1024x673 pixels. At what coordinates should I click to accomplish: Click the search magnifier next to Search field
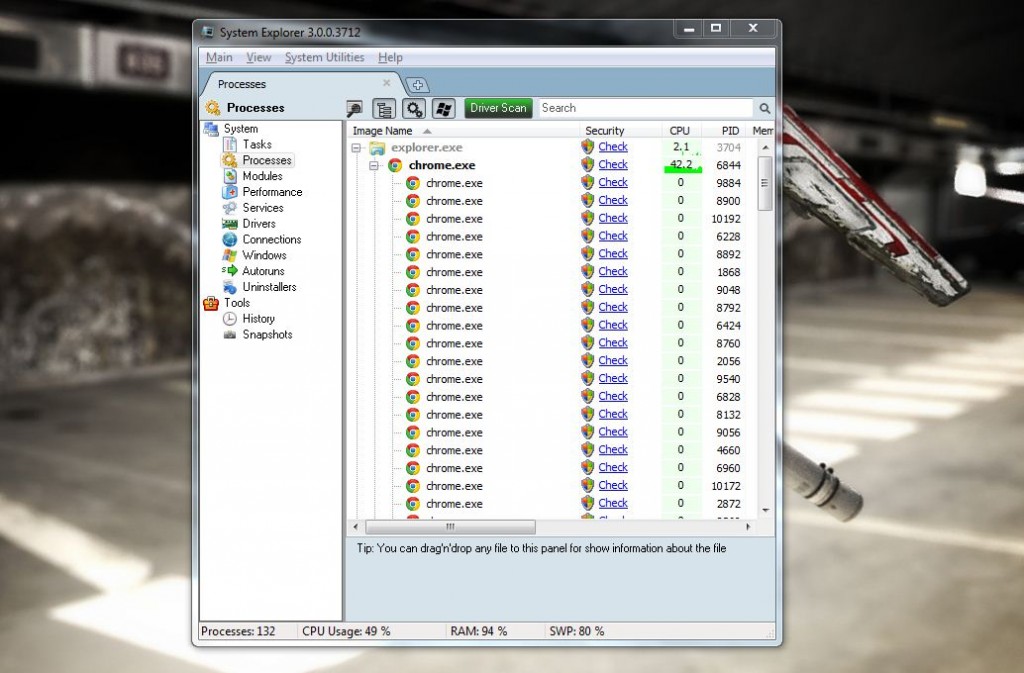tap(765, 108)
